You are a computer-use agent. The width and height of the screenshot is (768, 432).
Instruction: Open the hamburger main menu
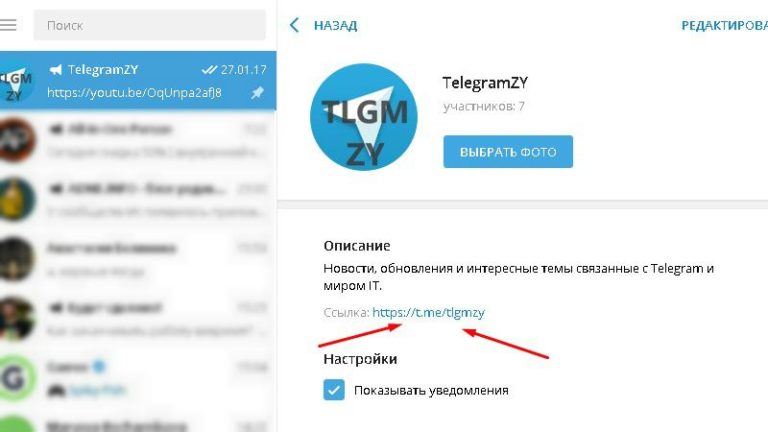(x=8, y=24)
